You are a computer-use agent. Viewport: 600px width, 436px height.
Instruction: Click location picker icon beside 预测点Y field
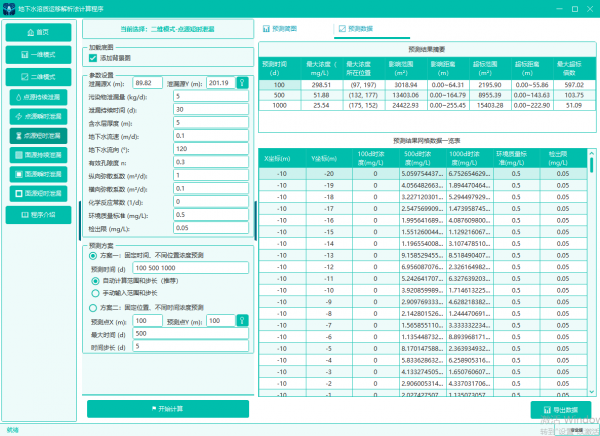pyautogui.click(x=241, y=320)
